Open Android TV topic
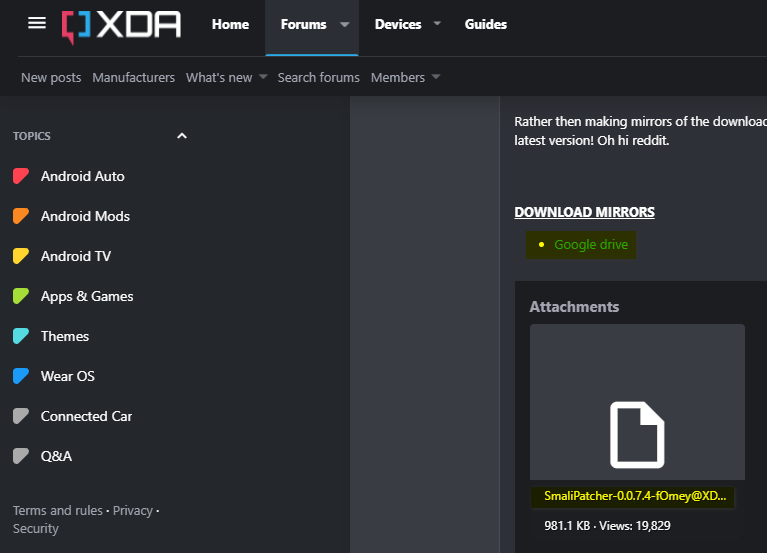This screenshot has height=553, width=767. click(x=76, y=256)
